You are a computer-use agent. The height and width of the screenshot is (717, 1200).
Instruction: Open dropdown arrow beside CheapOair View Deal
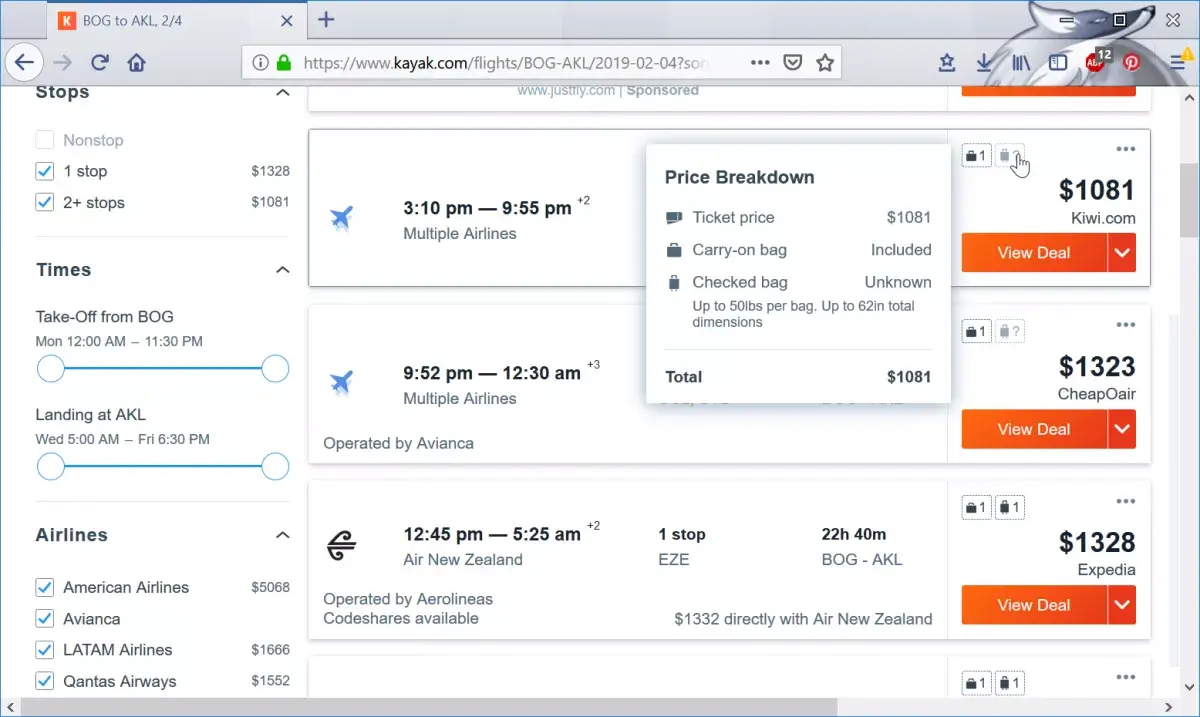point(1122,429)
